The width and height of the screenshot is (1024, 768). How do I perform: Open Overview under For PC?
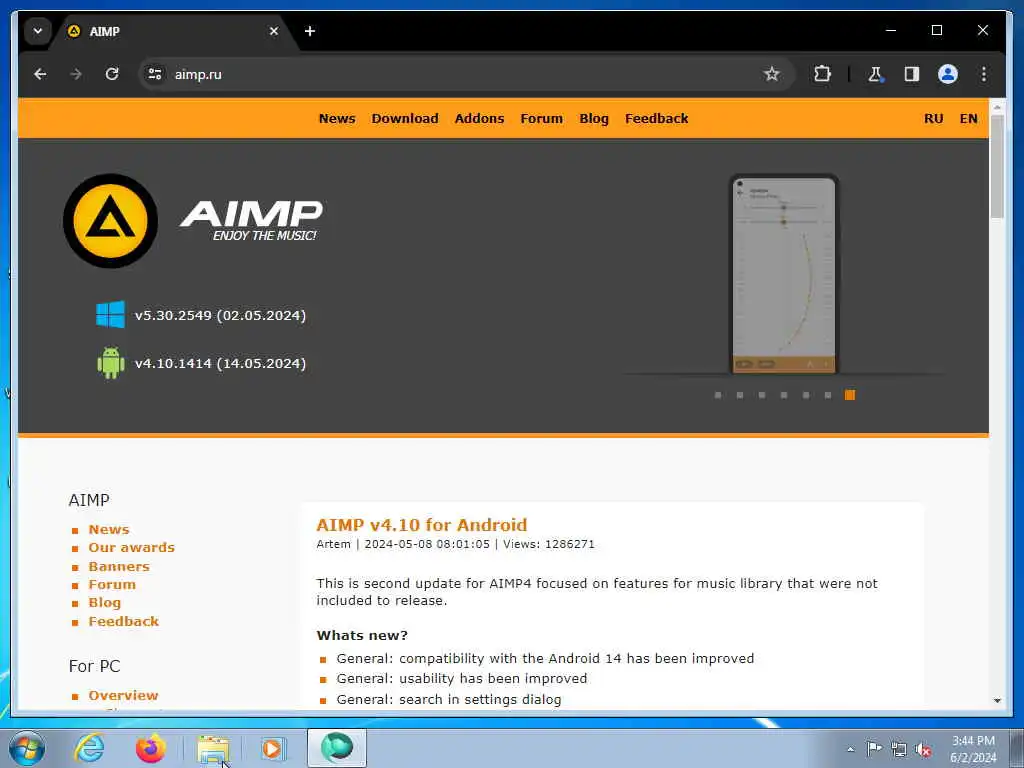(123, 696)
